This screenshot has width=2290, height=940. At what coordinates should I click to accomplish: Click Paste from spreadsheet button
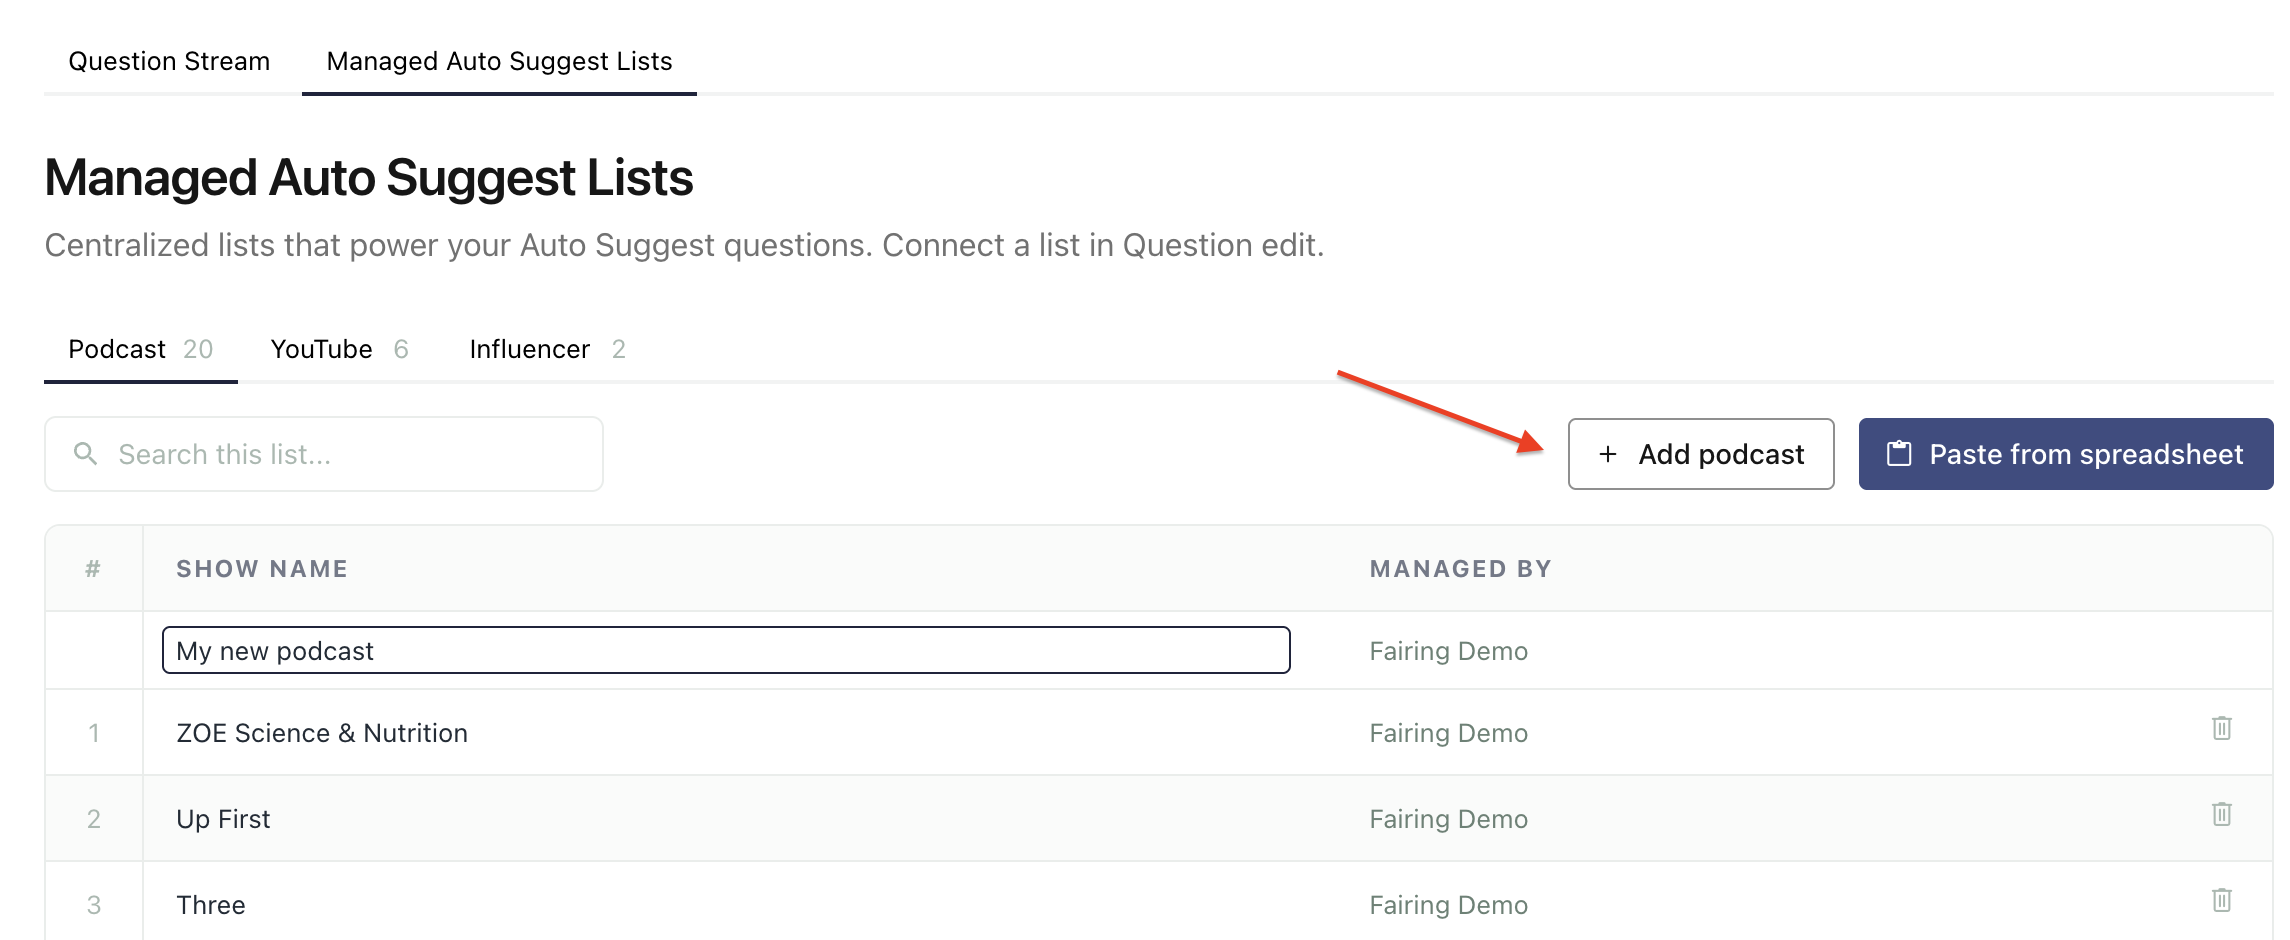(2066, 454)
